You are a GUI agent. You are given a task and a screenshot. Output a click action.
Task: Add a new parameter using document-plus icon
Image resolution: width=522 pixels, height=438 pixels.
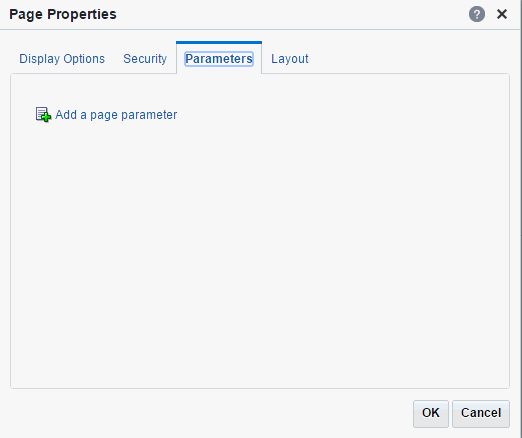43,115
